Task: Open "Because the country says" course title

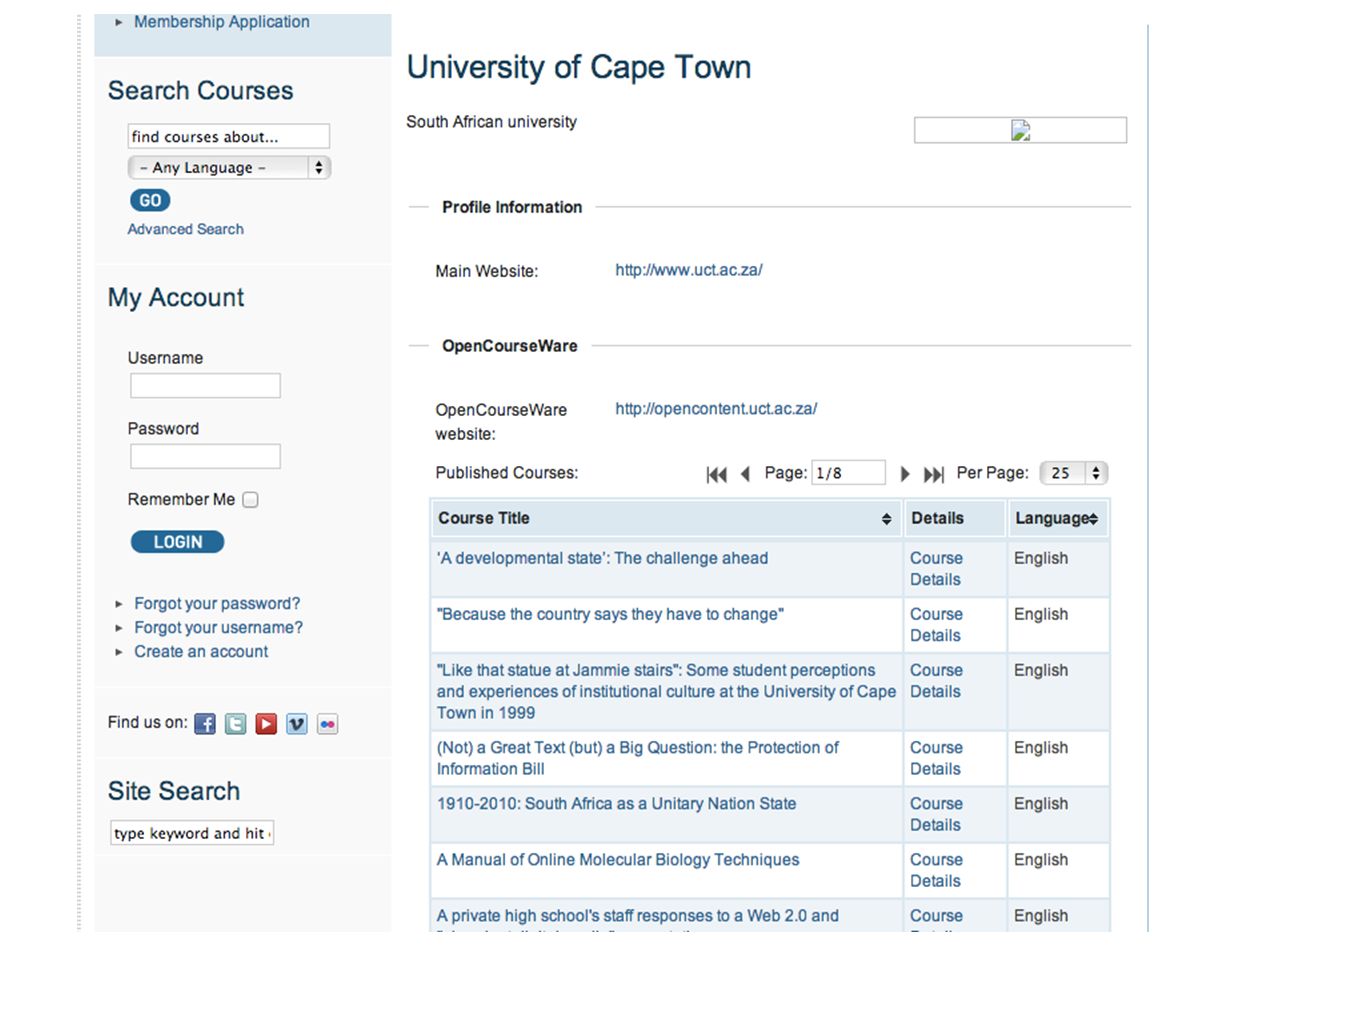Action: point(610,614)
